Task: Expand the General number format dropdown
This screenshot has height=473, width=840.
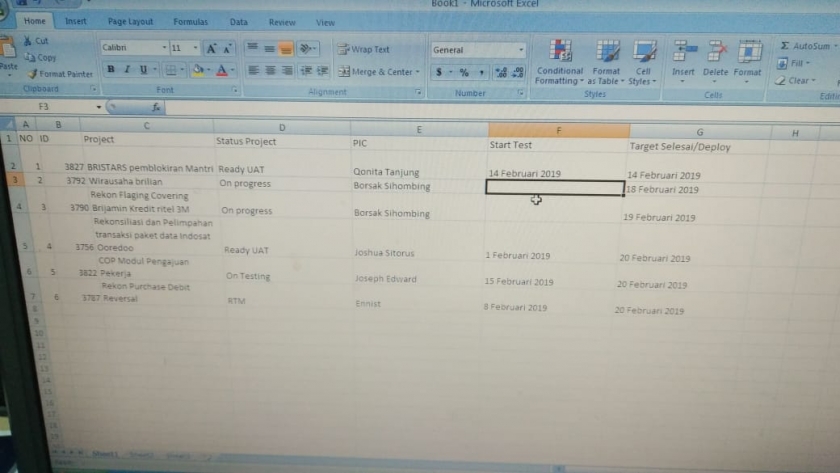Action: [x=521, y=49]
